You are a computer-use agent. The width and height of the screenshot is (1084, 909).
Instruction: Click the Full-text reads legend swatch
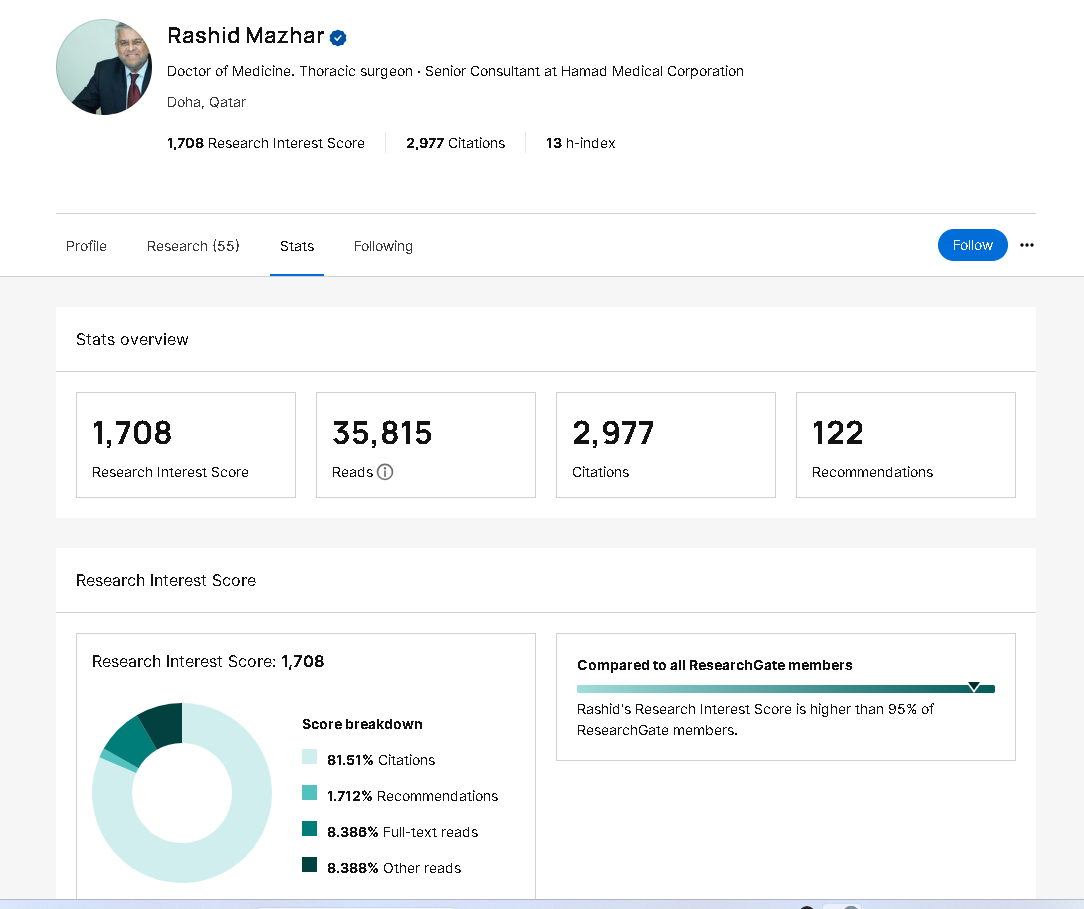310,830
